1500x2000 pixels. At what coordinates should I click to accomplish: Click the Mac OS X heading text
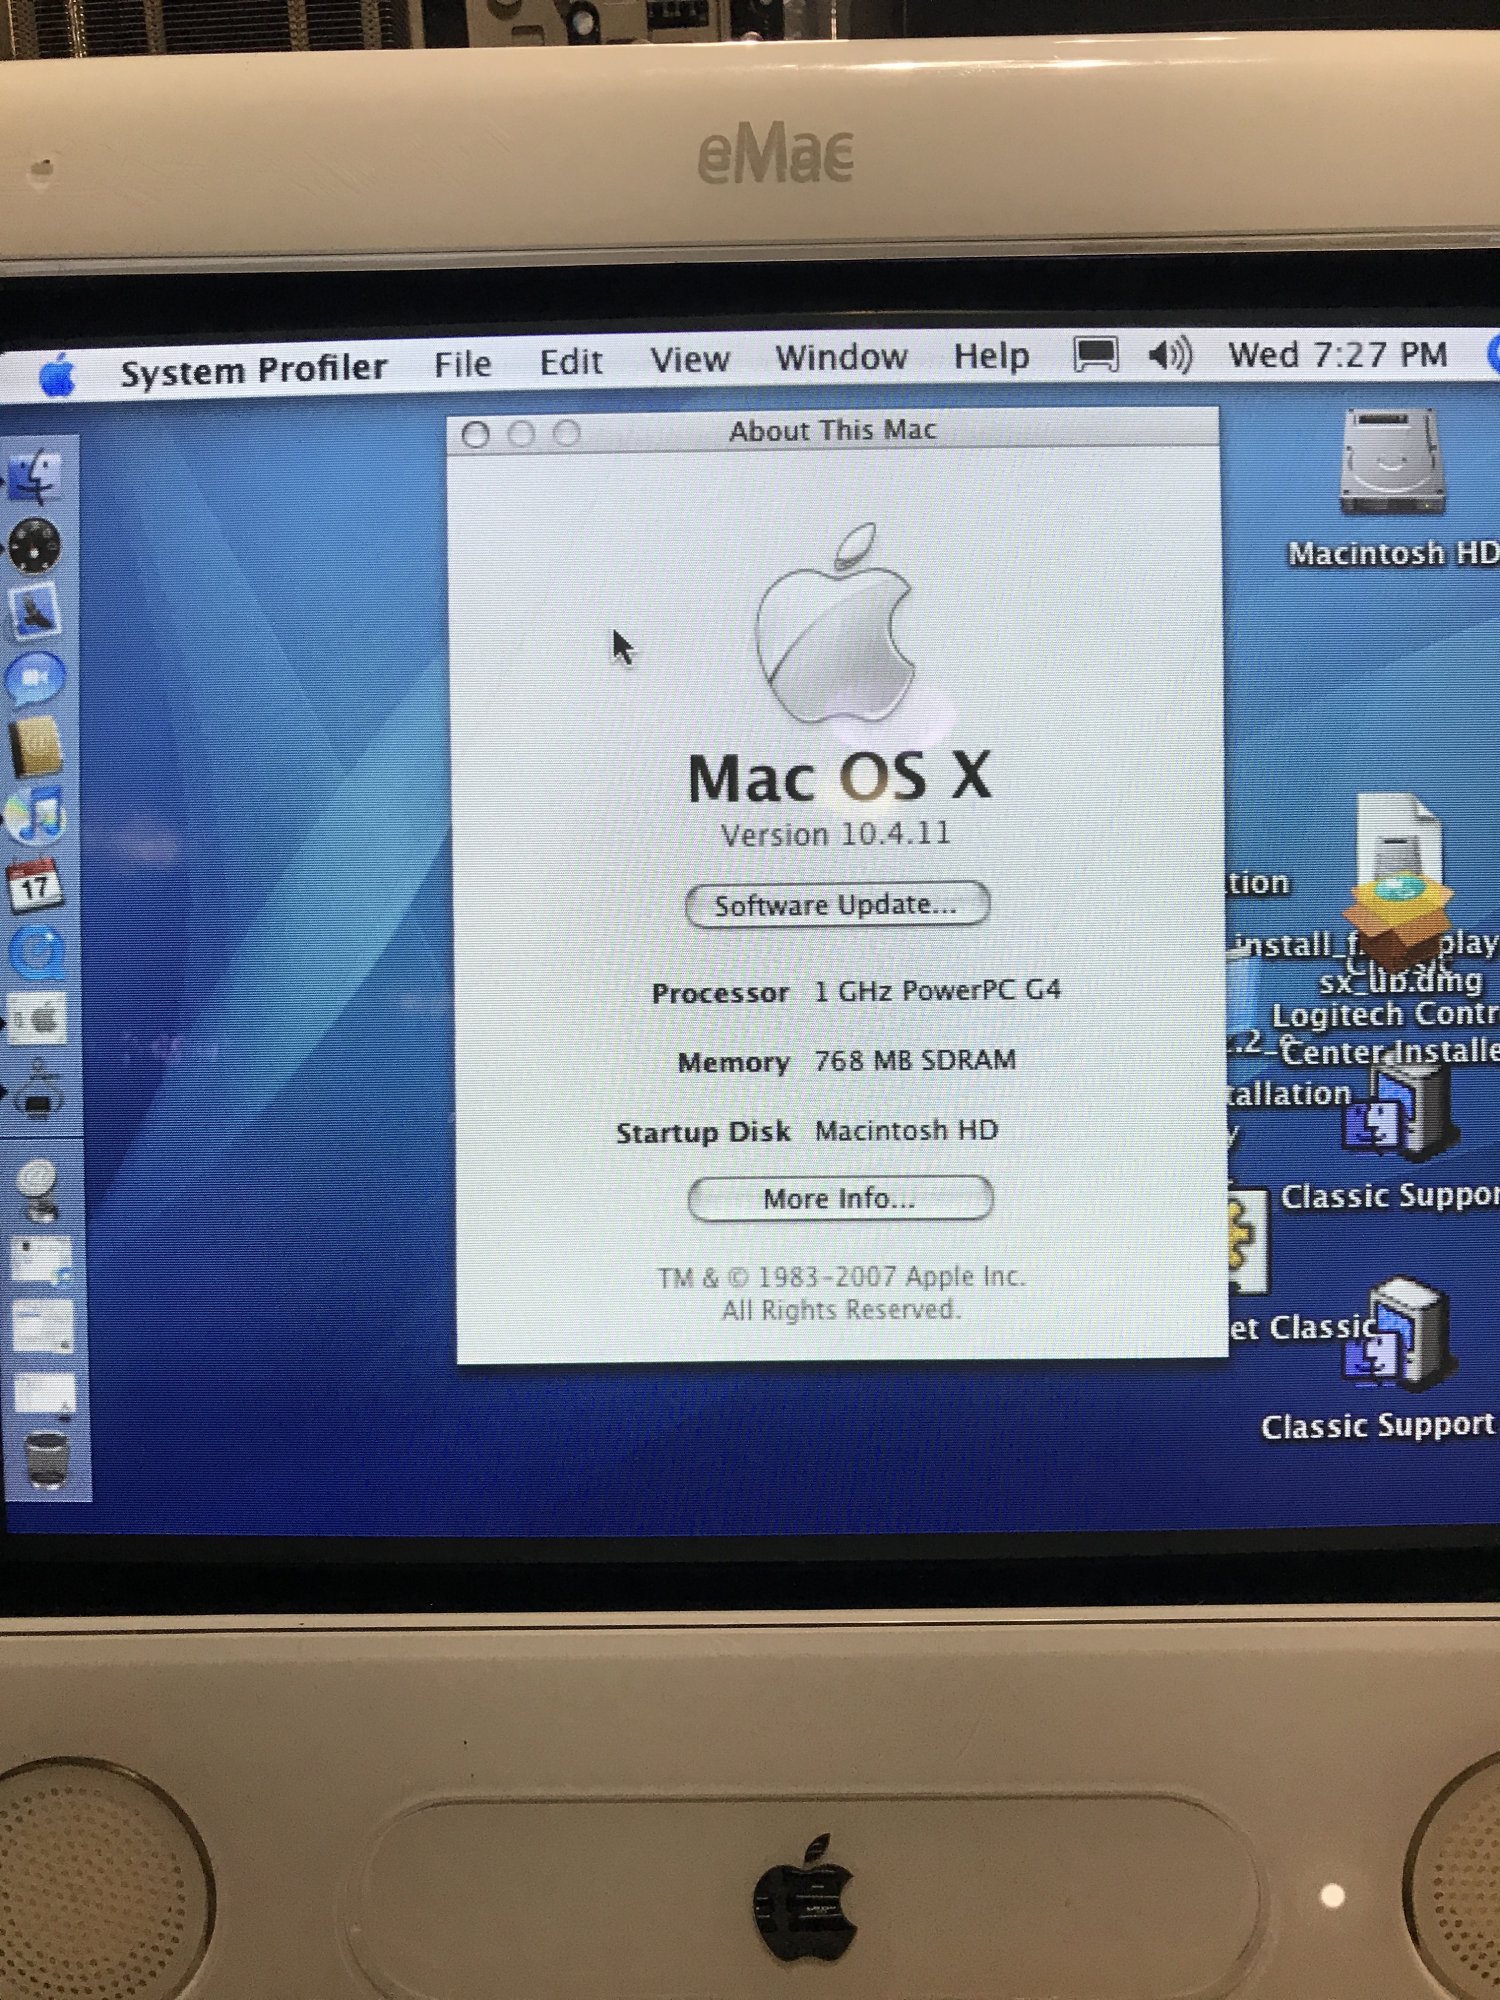pos(840,777)
